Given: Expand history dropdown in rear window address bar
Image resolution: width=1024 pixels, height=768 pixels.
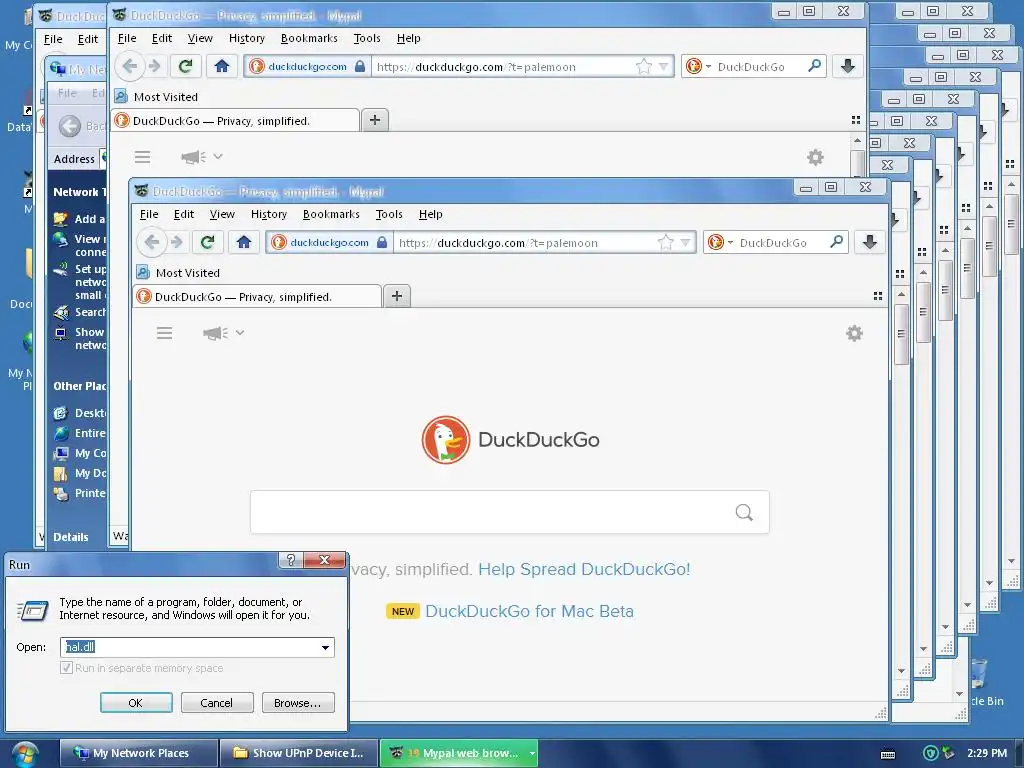Looking at the screenshot, I should click(x=663, y=67).
